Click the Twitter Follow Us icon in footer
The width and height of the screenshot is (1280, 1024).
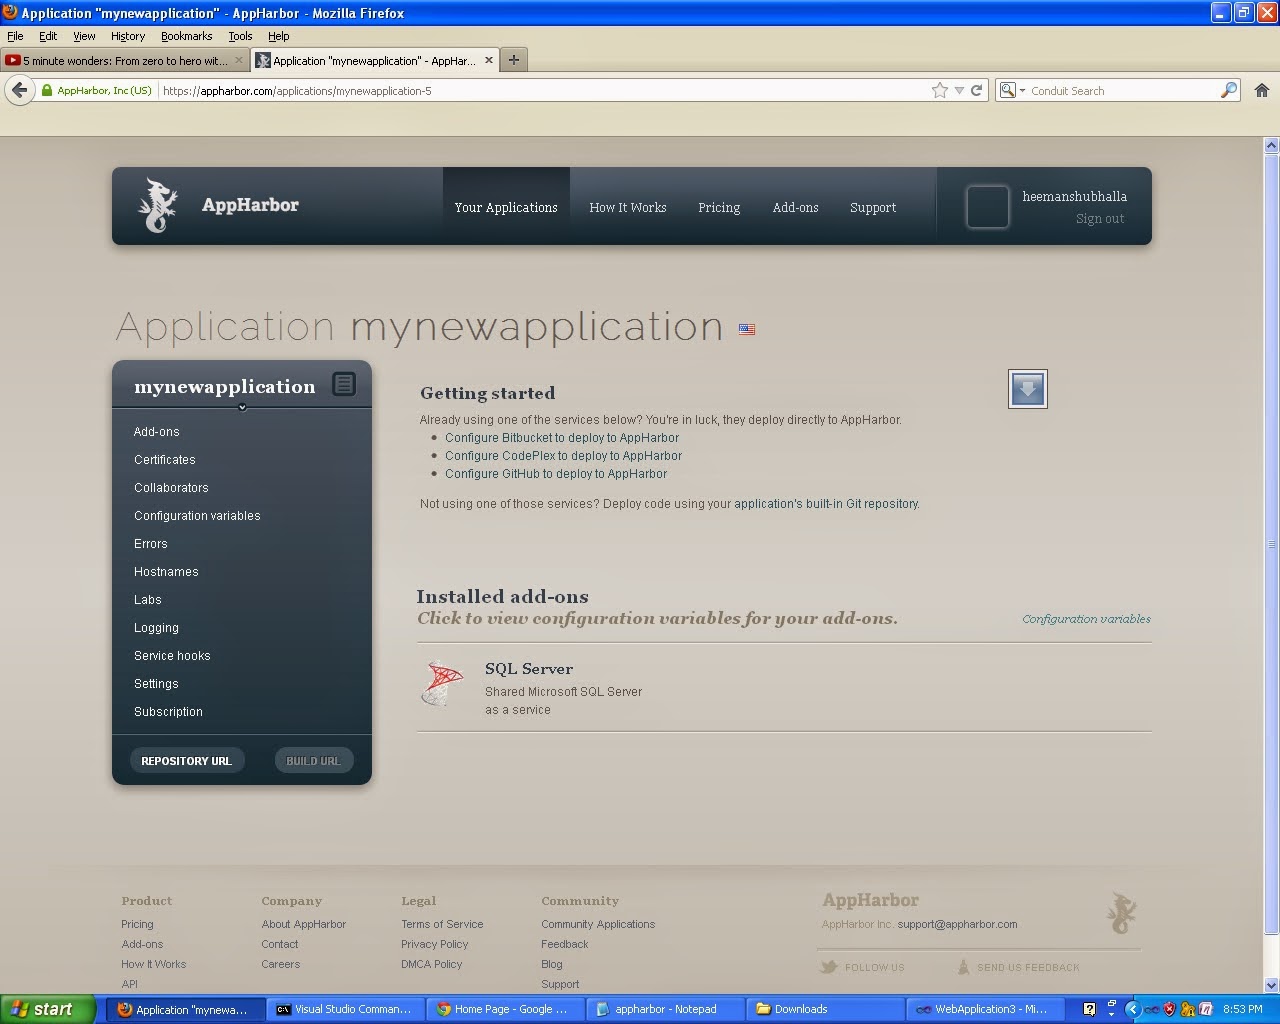pos(828,967)
